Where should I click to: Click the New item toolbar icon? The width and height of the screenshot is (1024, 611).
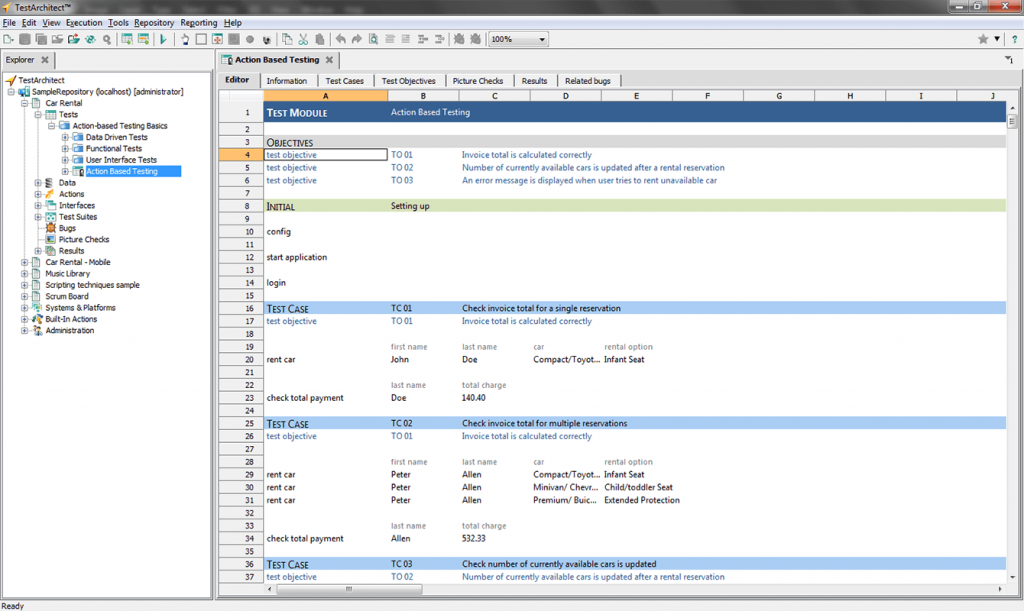coord(8,39)
